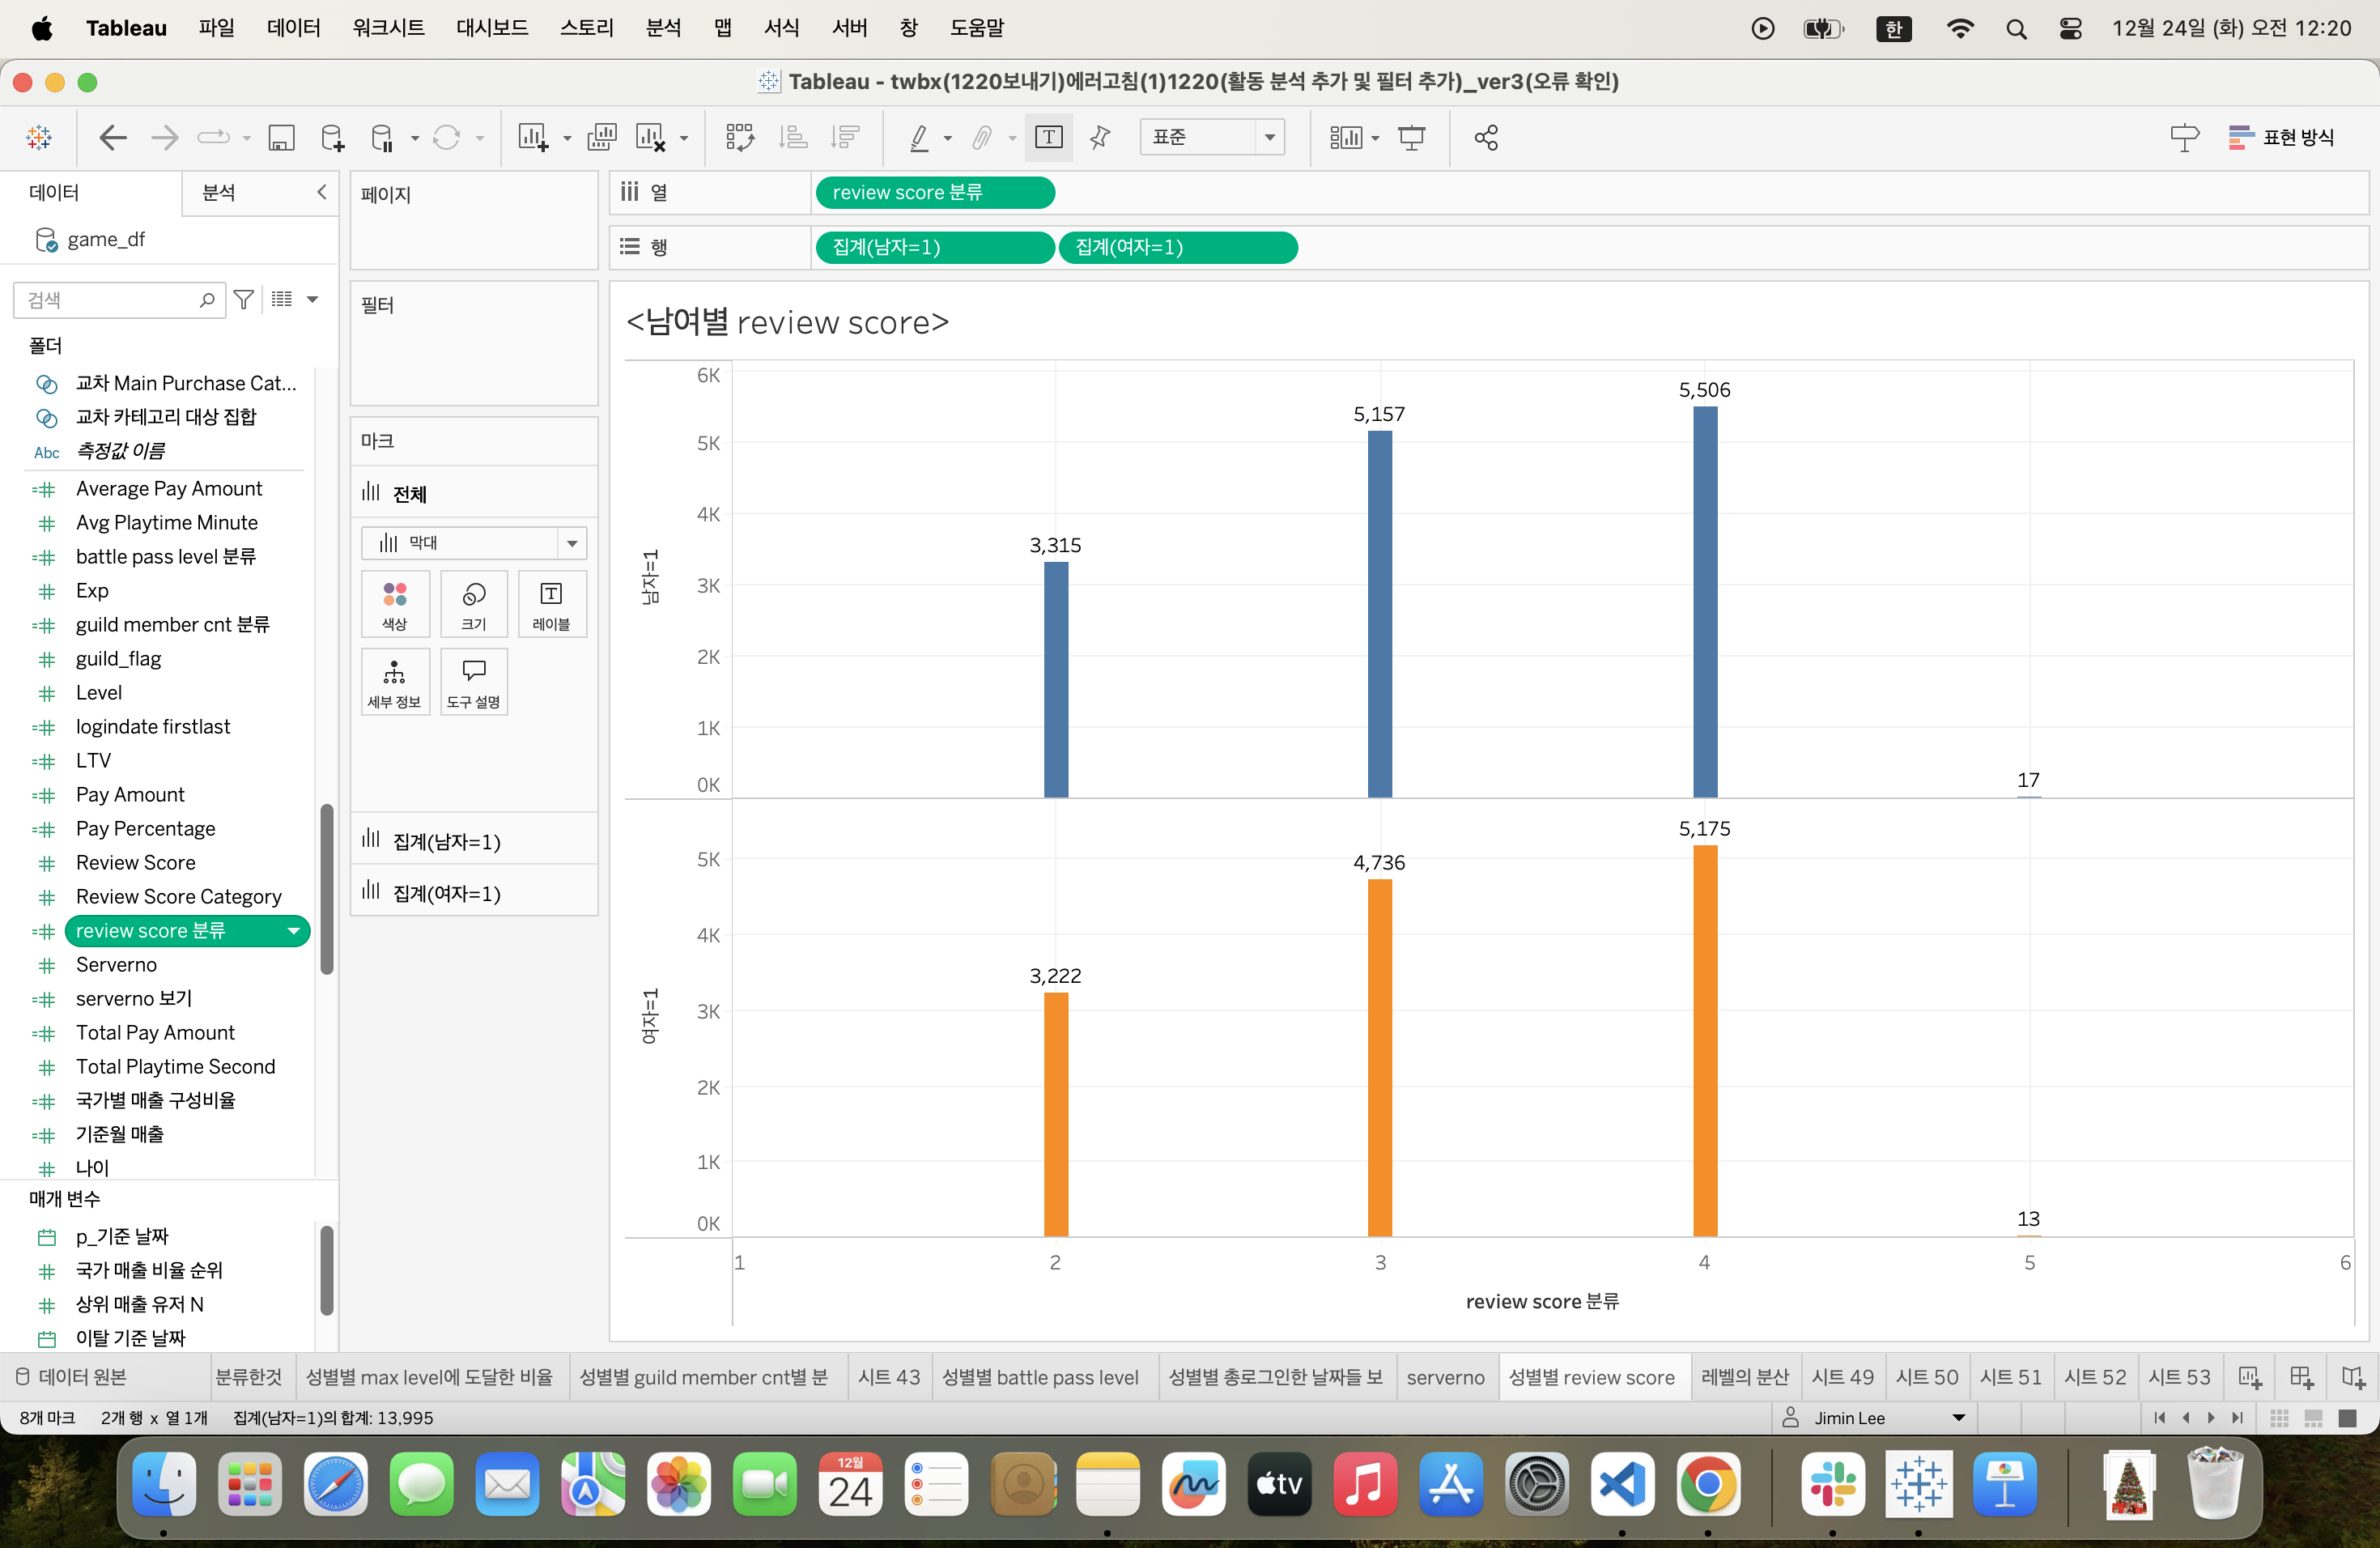Switch to the 성별별 battle pass level tab
The width and height of the screenshot is (2380, 1548).
pos(1040,1377)
